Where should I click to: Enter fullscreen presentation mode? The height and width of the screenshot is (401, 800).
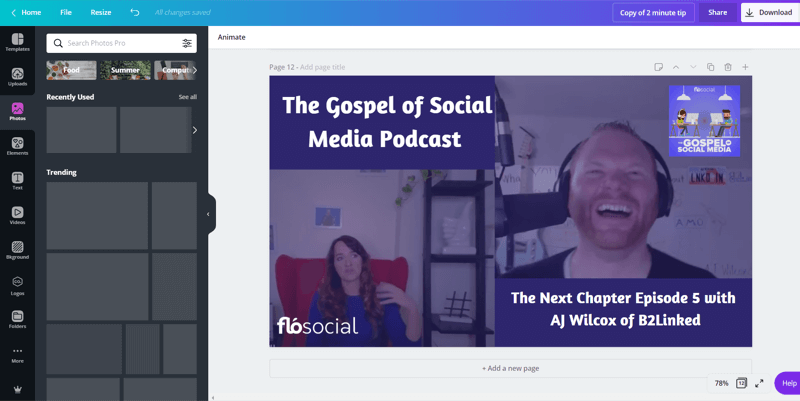tap(759, 383)
